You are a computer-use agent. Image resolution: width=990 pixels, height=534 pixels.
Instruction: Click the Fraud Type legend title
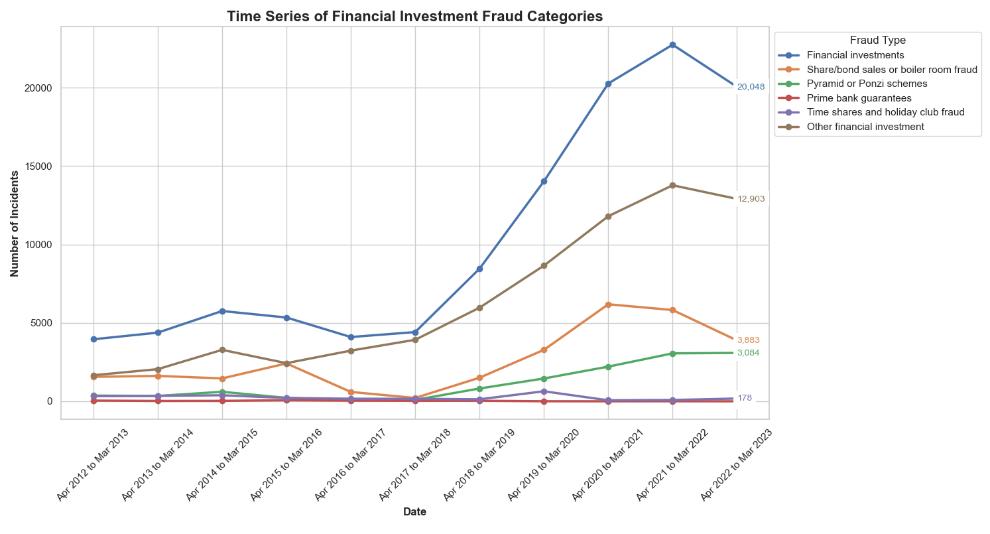click(878, 40)
